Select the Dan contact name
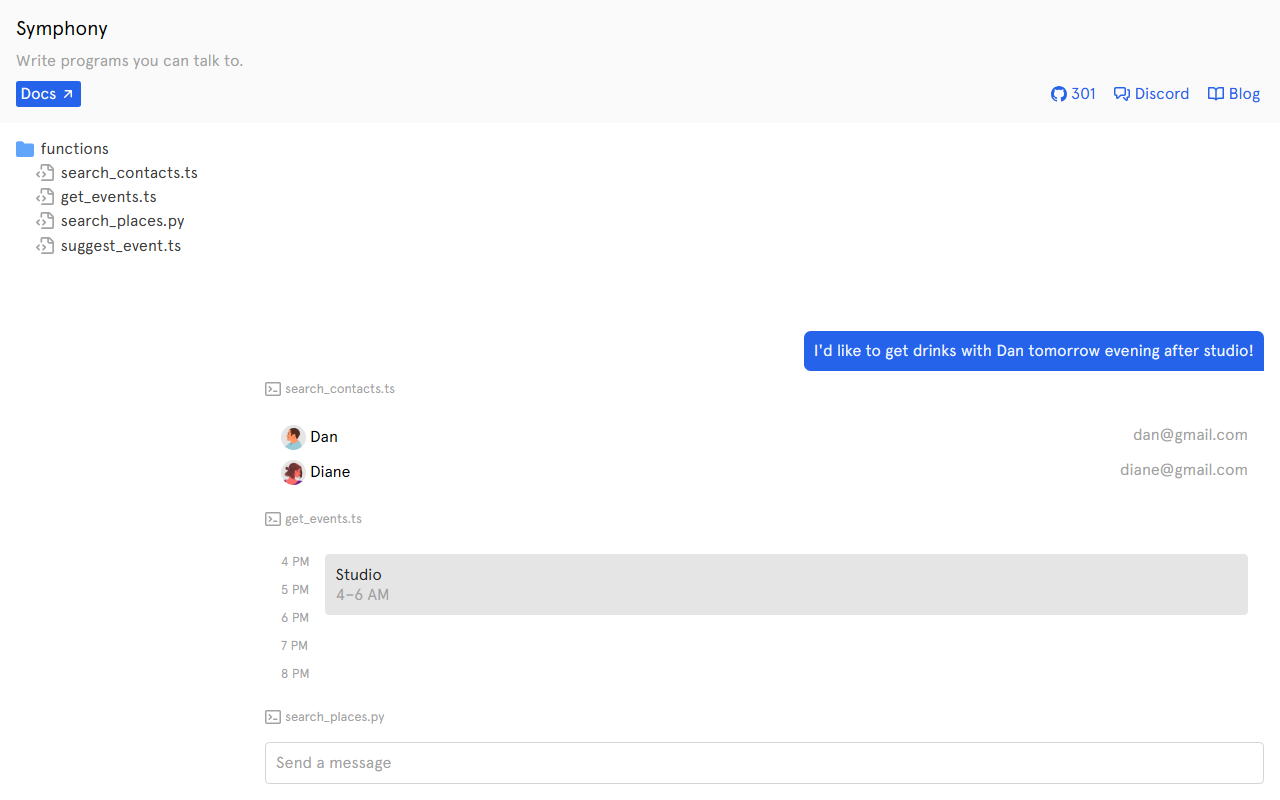Screen dimensions: 1280x800 click(324, 437)
